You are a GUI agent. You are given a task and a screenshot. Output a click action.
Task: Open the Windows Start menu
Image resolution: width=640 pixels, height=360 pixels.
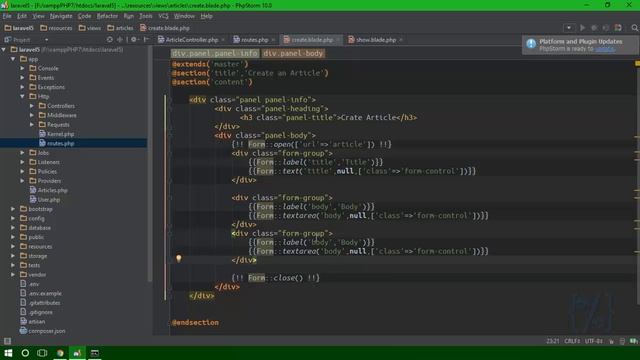pos(8,353)
